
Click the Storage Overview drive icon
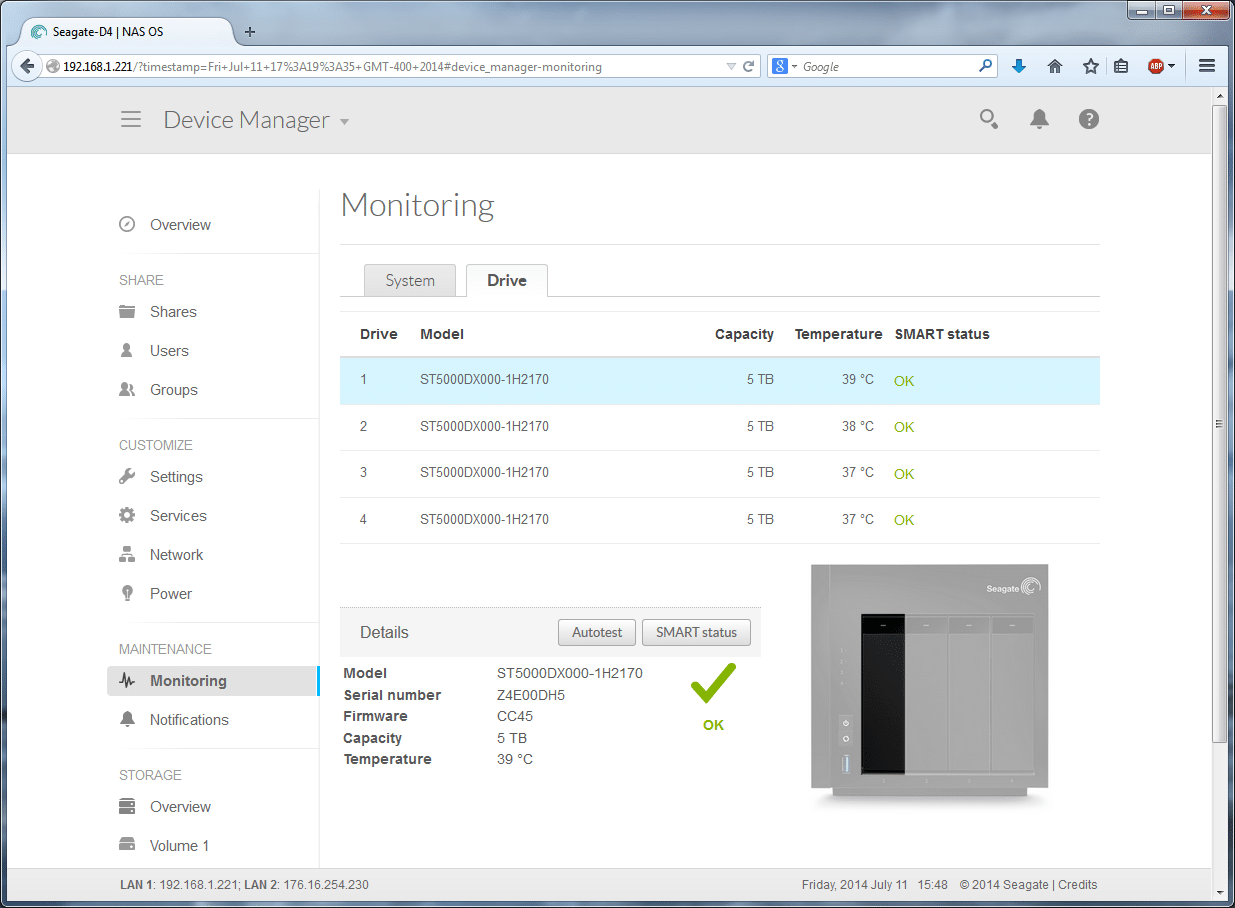[x=127, y=807]
